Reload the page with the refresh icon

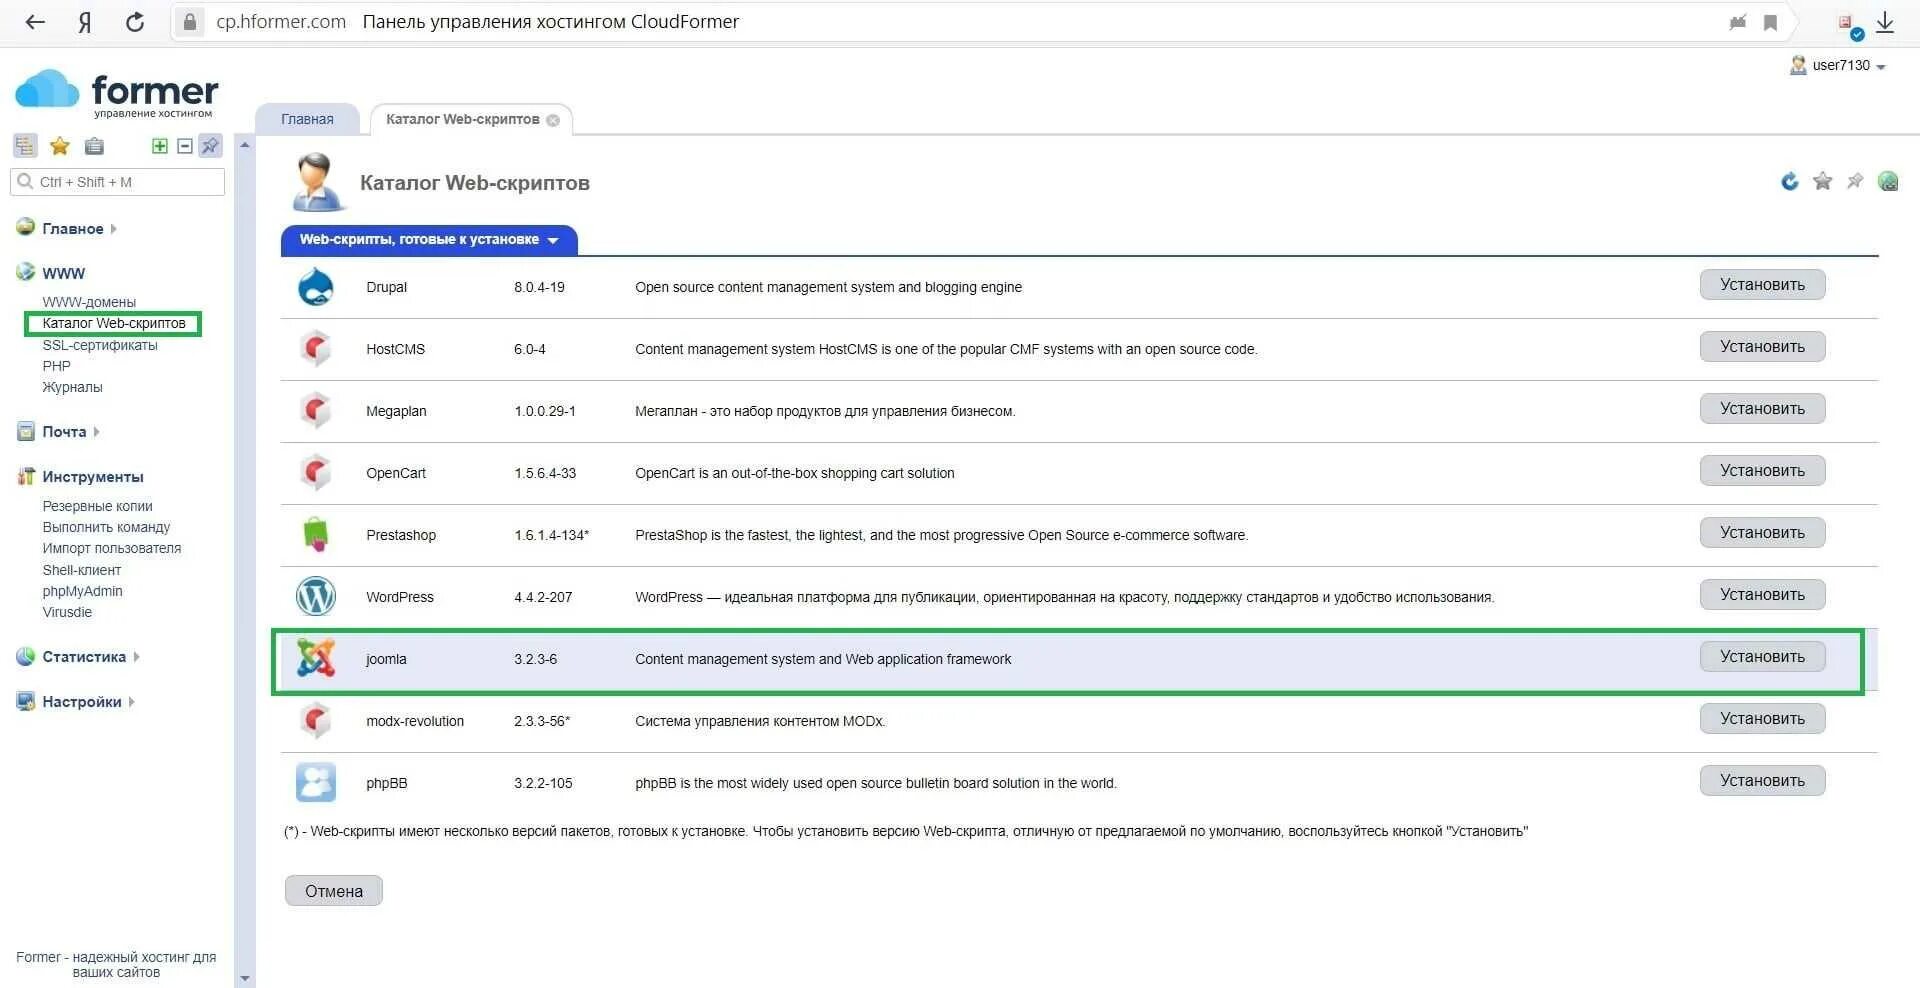pyautogui.click(x=135, y=22)
